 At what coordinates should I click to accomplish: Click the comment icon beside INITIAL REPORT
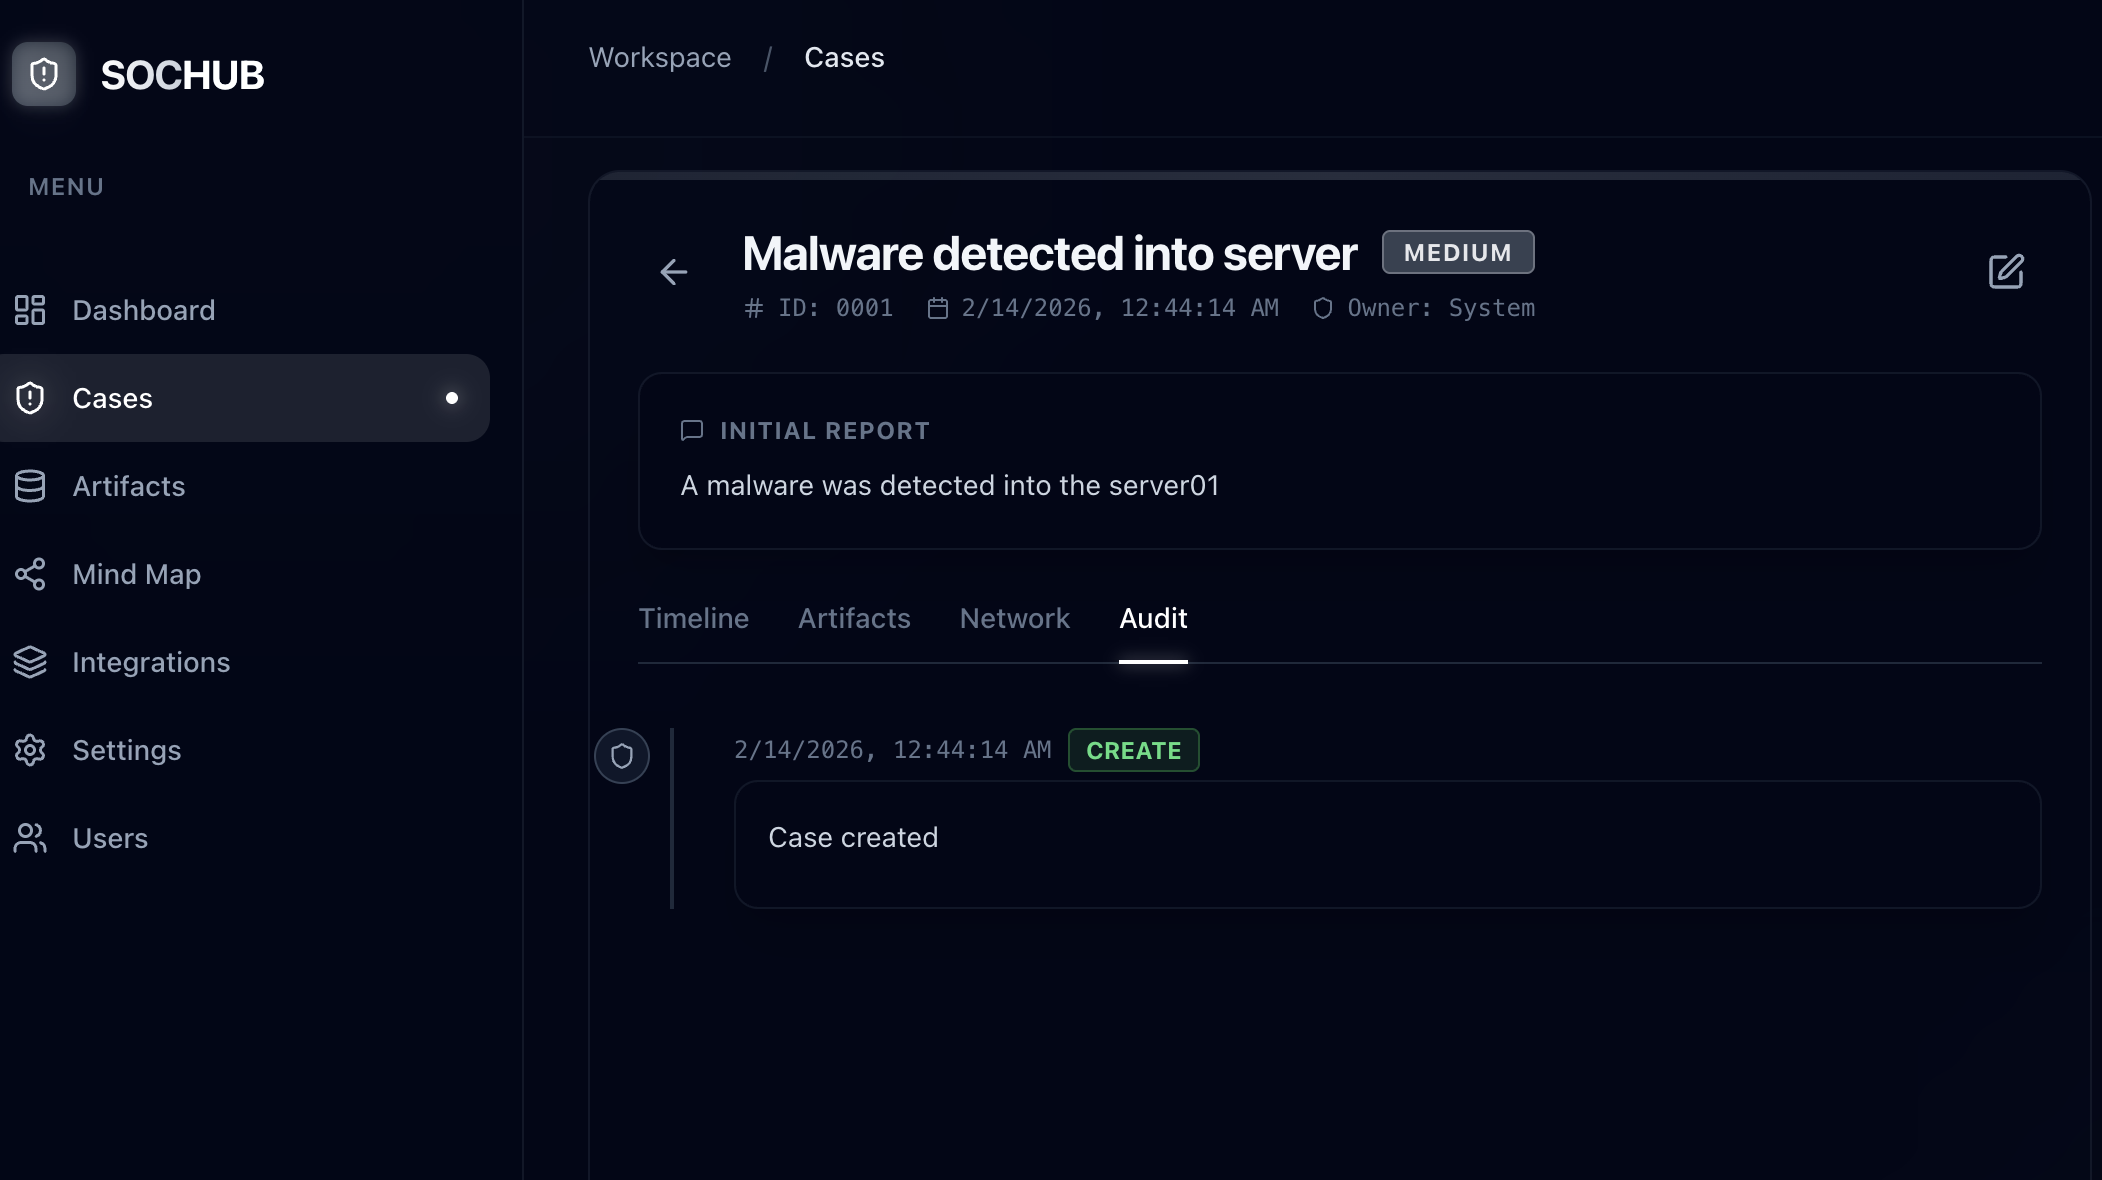point(691,430)
